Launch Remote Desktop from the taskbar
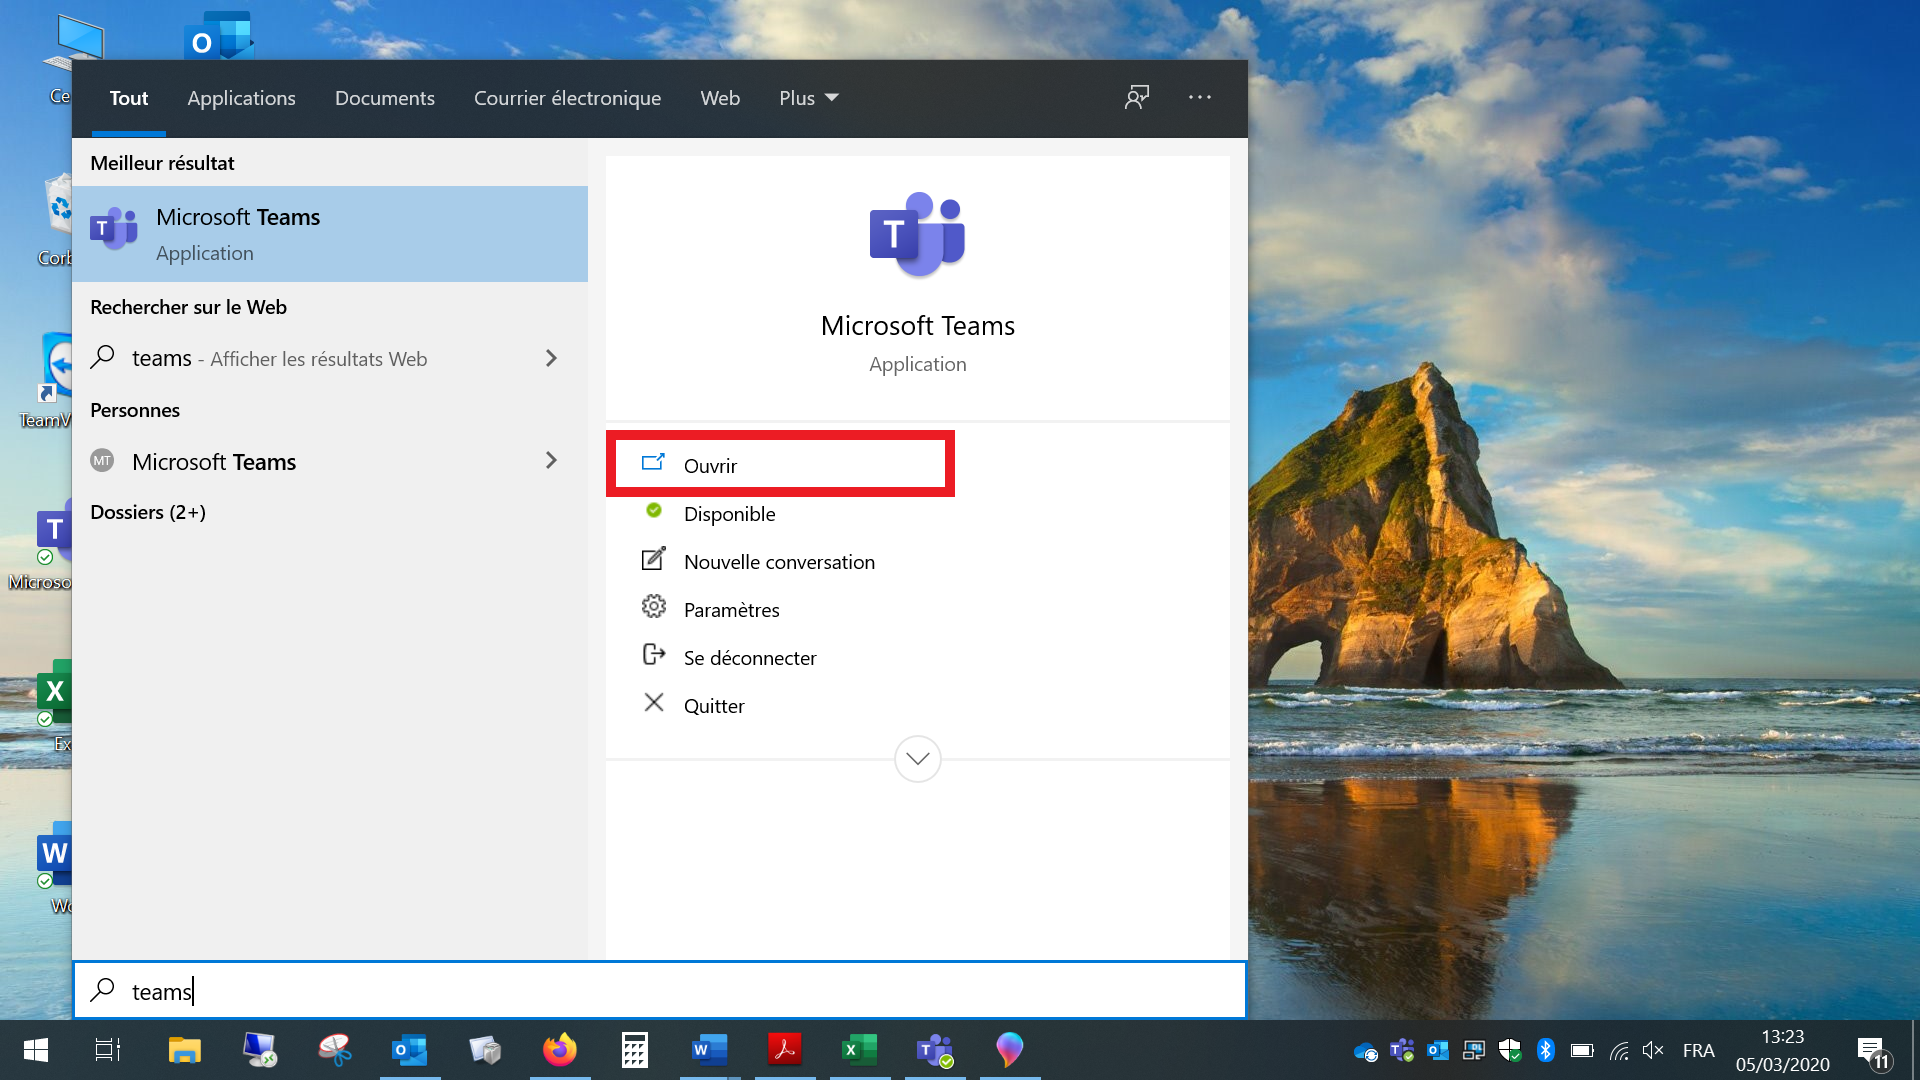1920x1080 pixels. click(x=260, y=1050)
